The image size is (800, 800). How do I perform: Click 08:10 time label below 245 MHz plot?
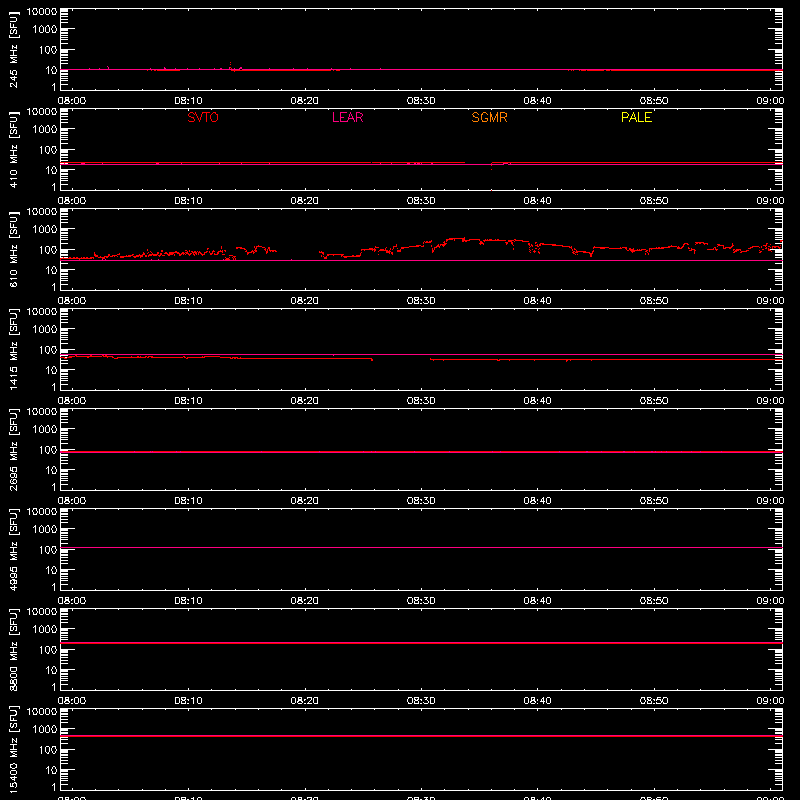click(x=188, y=101)
